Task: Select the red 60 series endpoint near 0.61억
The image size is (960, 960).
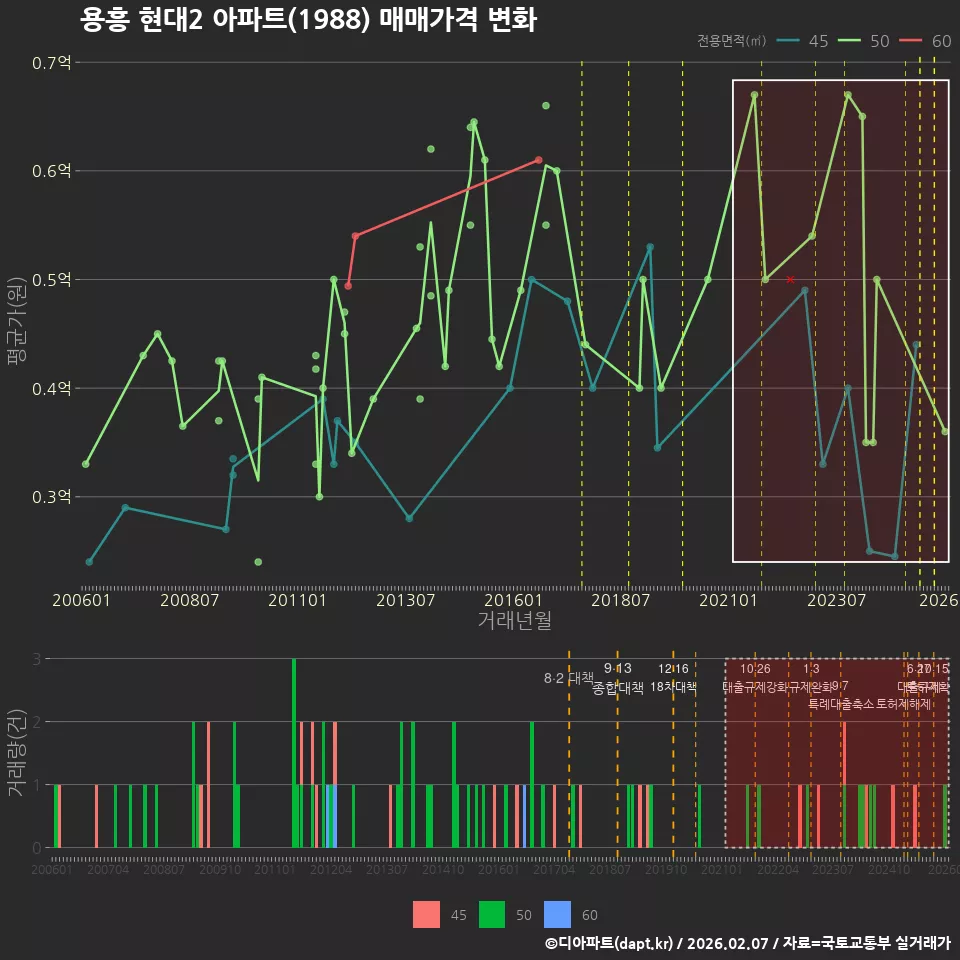Action: (539, 160)
